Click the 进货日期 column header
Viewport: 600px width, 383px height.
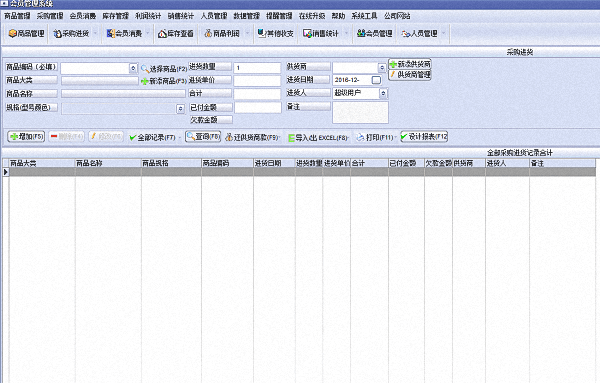click(x=274, y=163)
